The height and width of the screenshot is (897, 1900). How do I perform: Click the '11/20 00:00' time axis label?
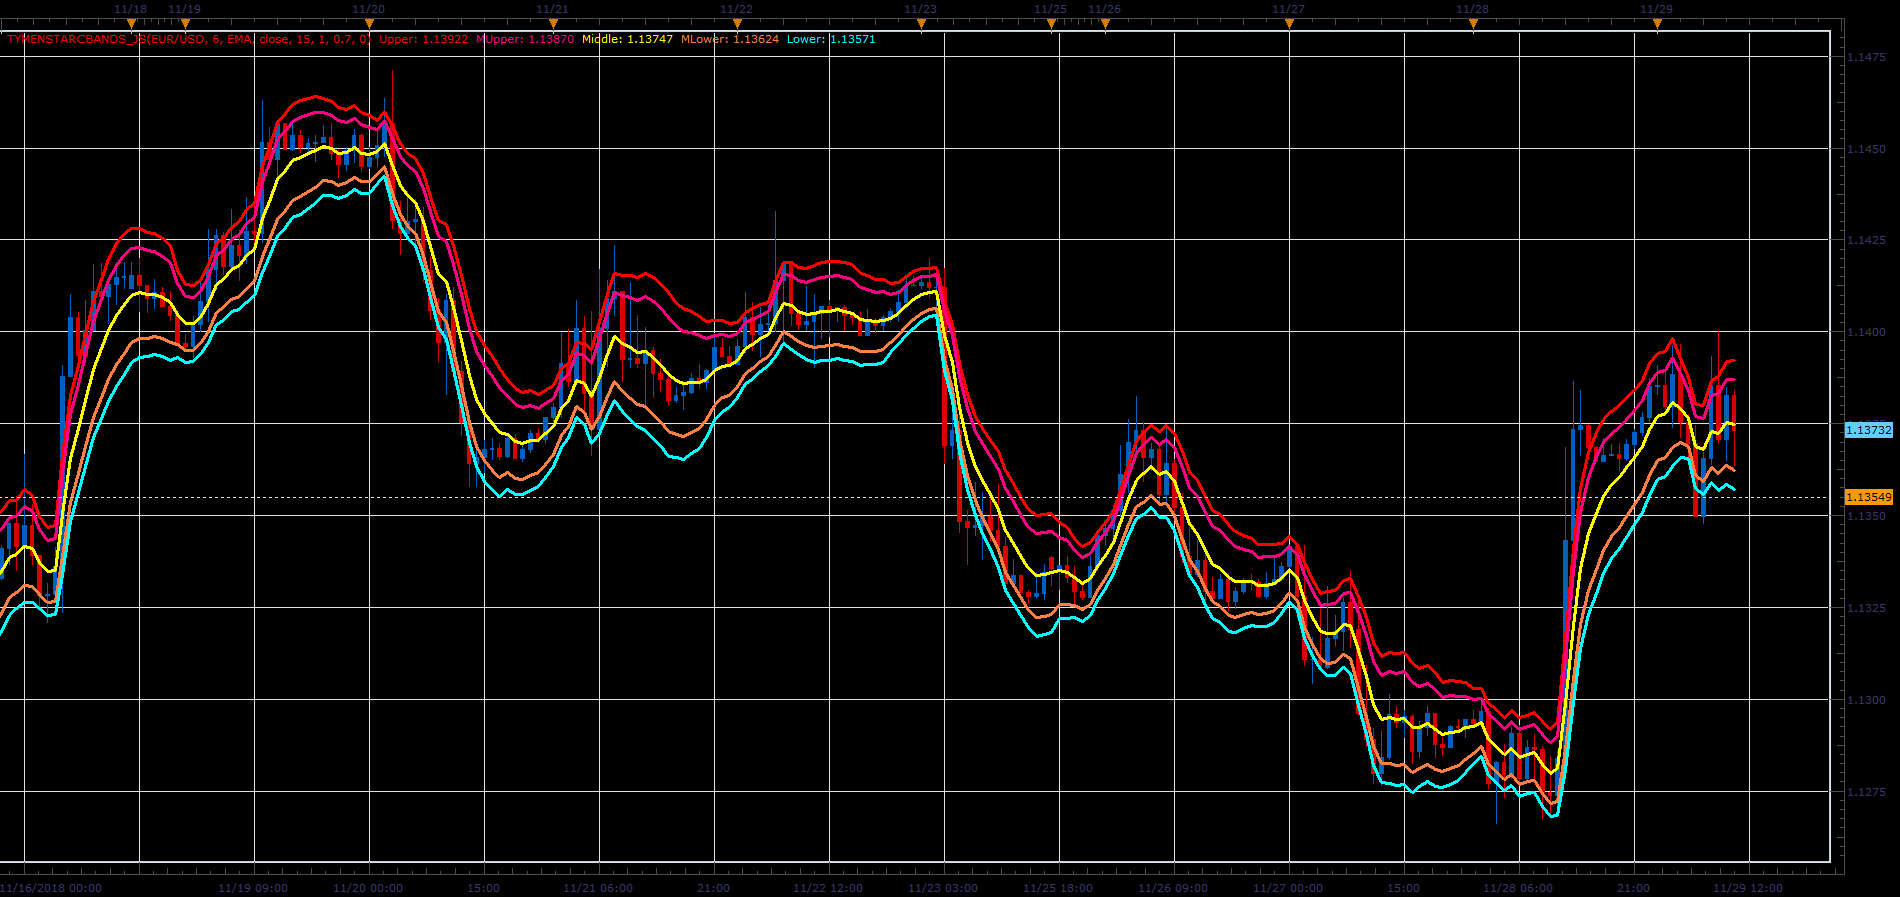pyautogui.click(x=368, y=888)
